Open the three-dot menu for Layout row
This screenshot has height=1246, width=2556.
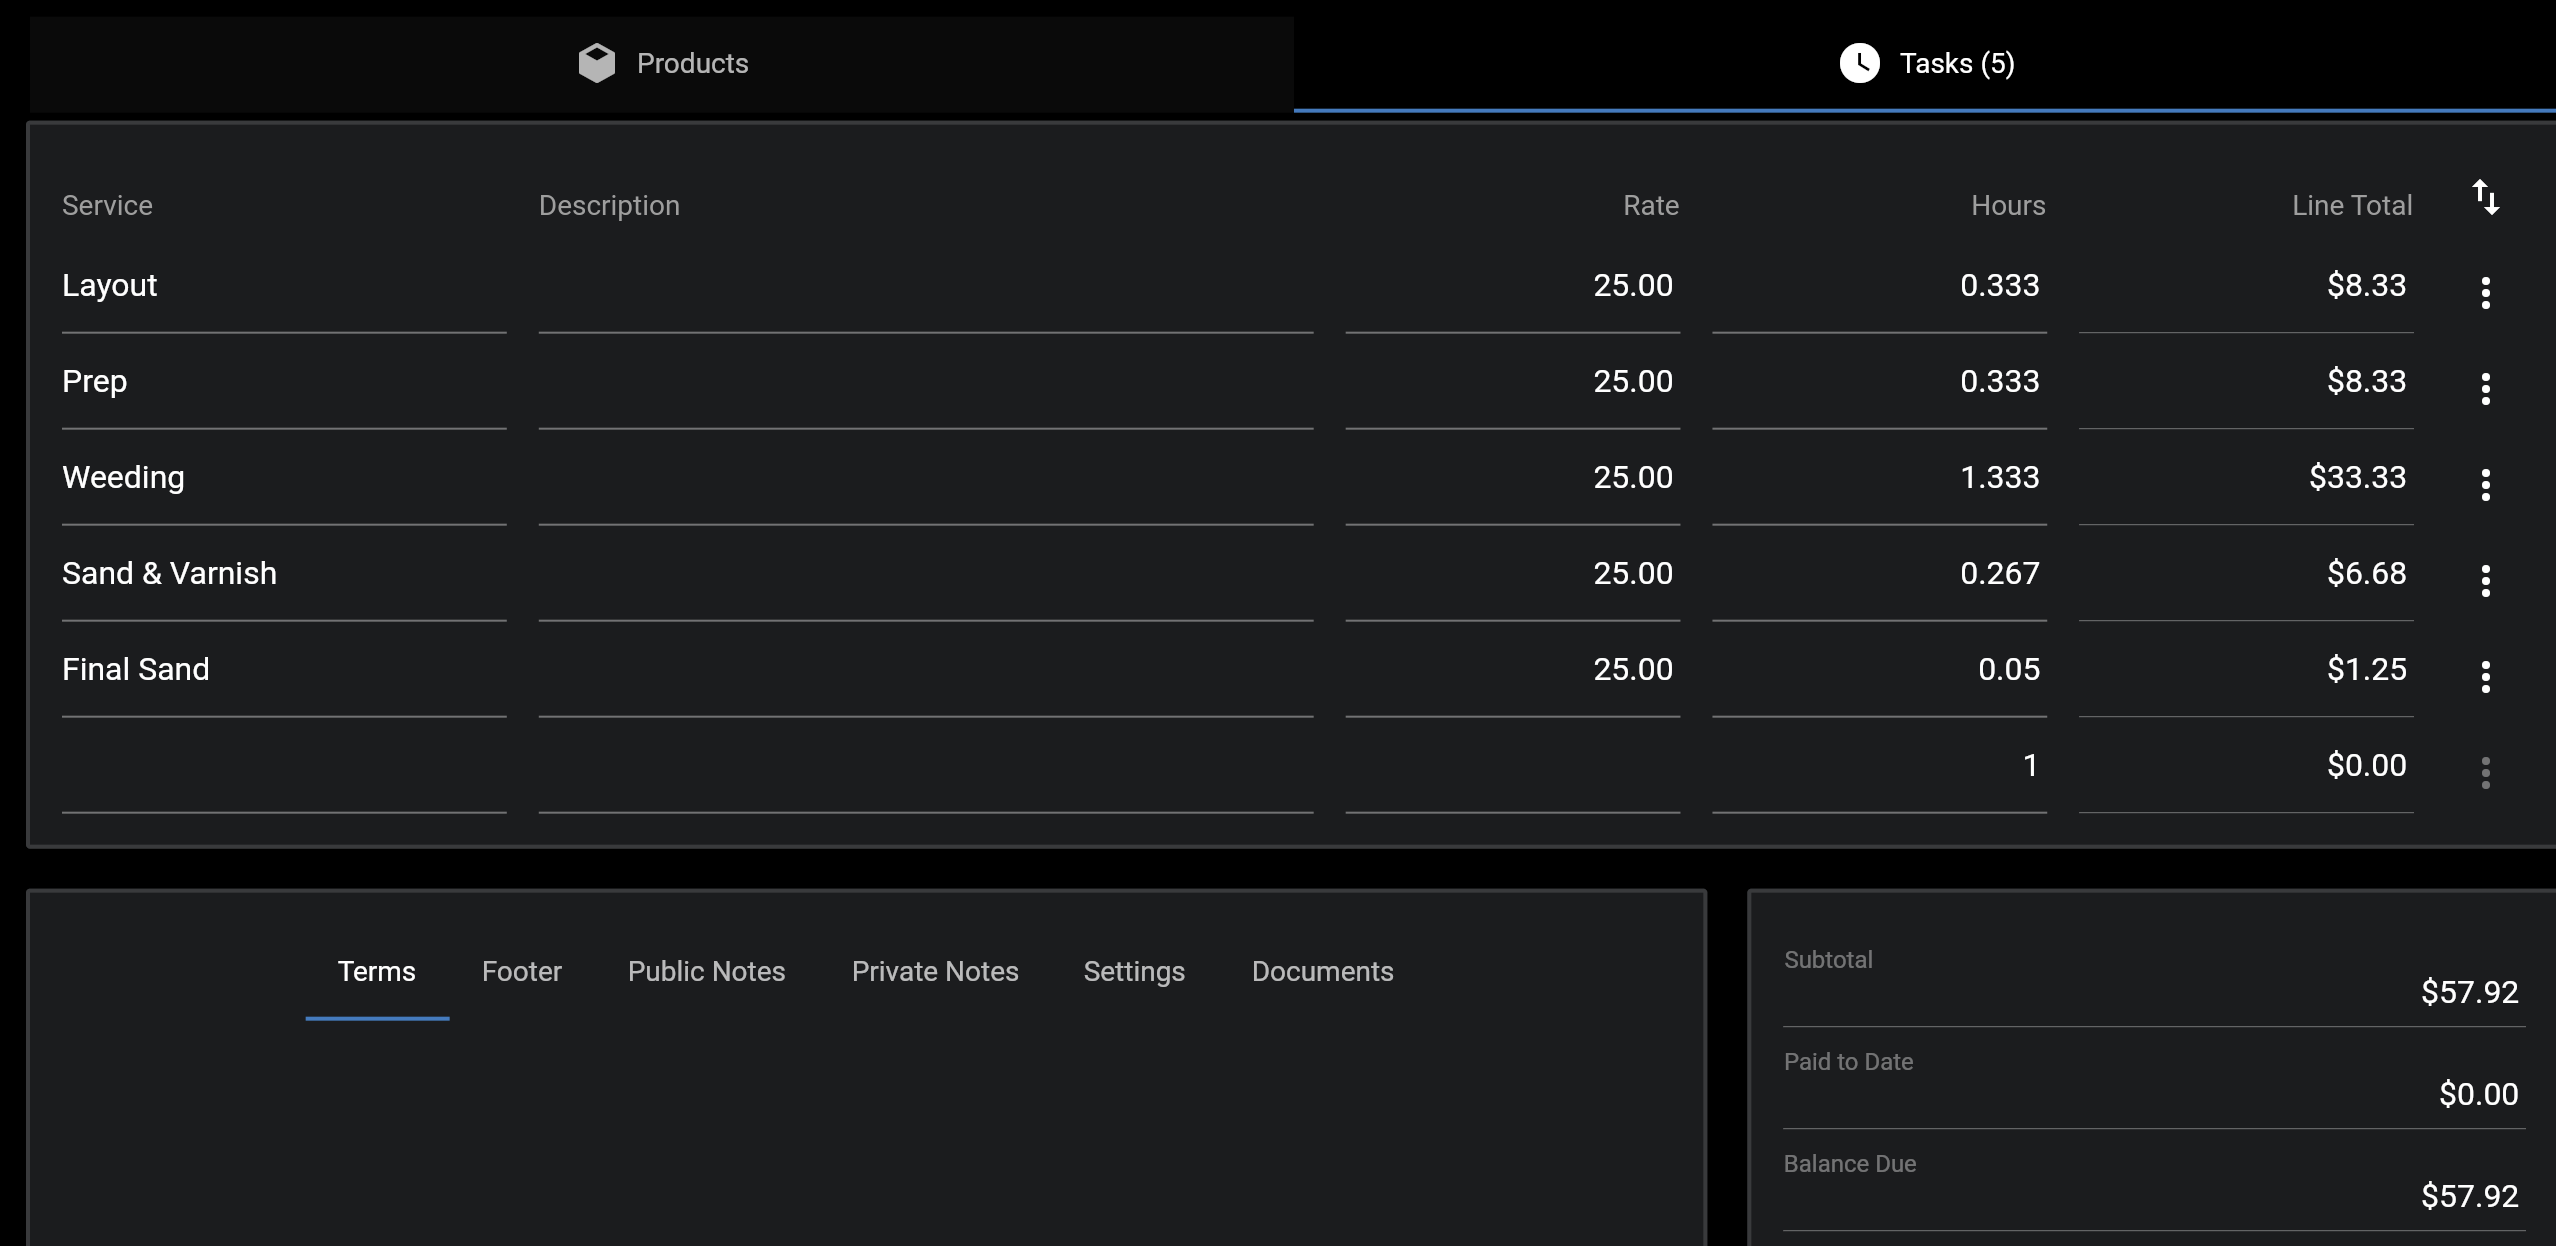point(2485,293)
